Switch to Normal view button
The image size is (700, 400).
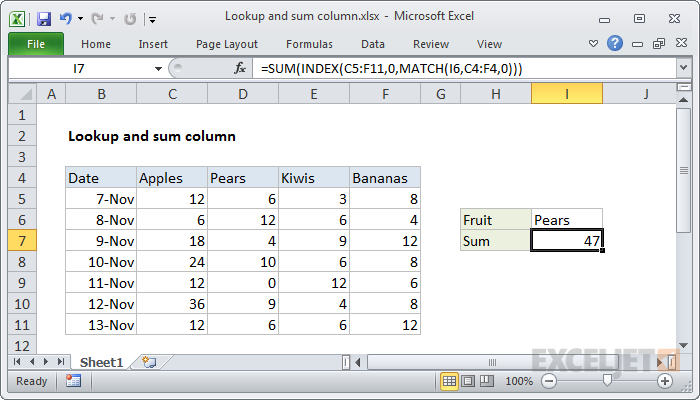tap(449, 381)
